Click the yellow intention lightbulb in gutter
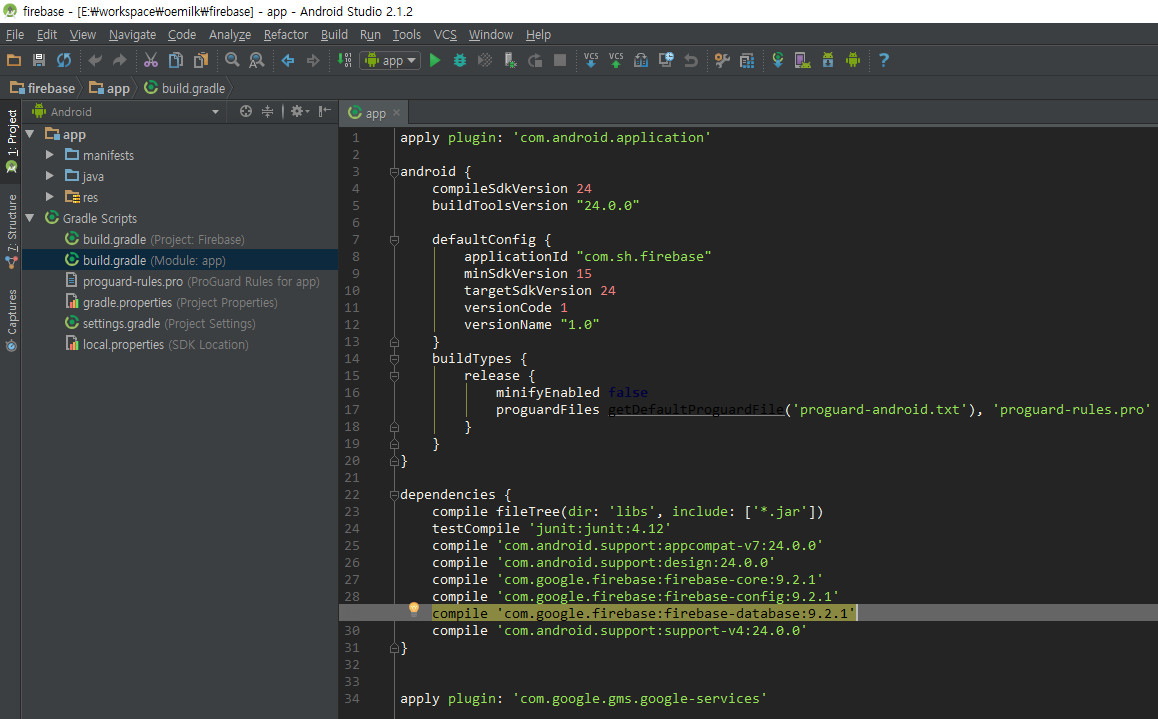The height and width of the screenshot is (719, 1158). pos(414,610)
